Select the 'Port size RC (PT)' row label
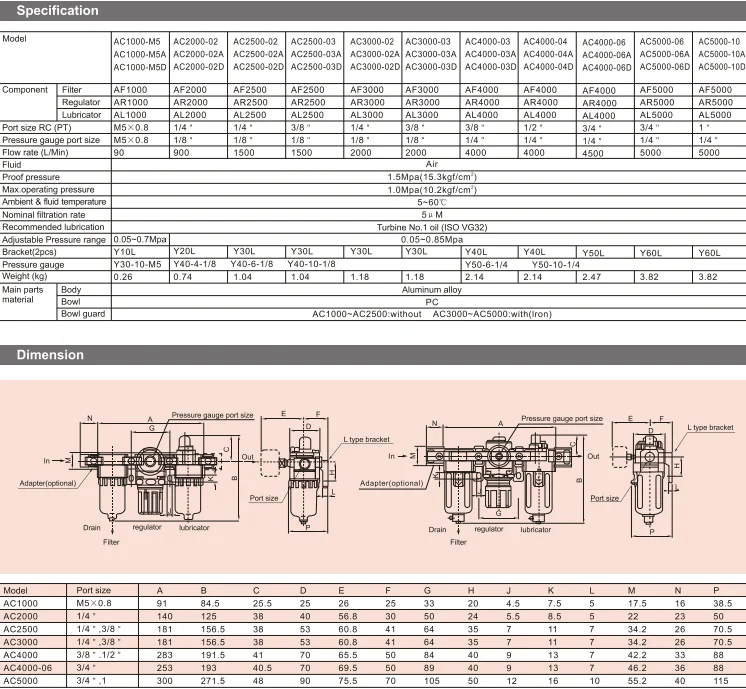Viewport: 746px width, 689px height. [37, 128]
